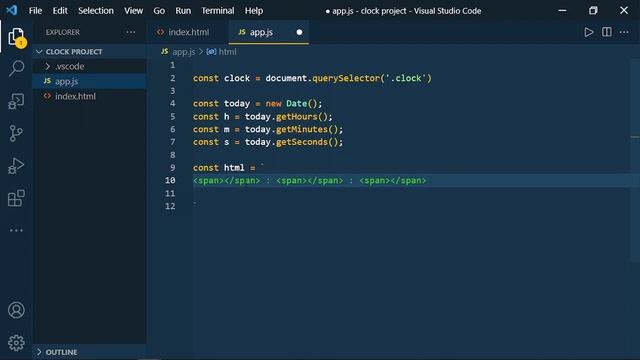Open the Search view
This screenshot has height=360, width=640.
click(16, 68)
